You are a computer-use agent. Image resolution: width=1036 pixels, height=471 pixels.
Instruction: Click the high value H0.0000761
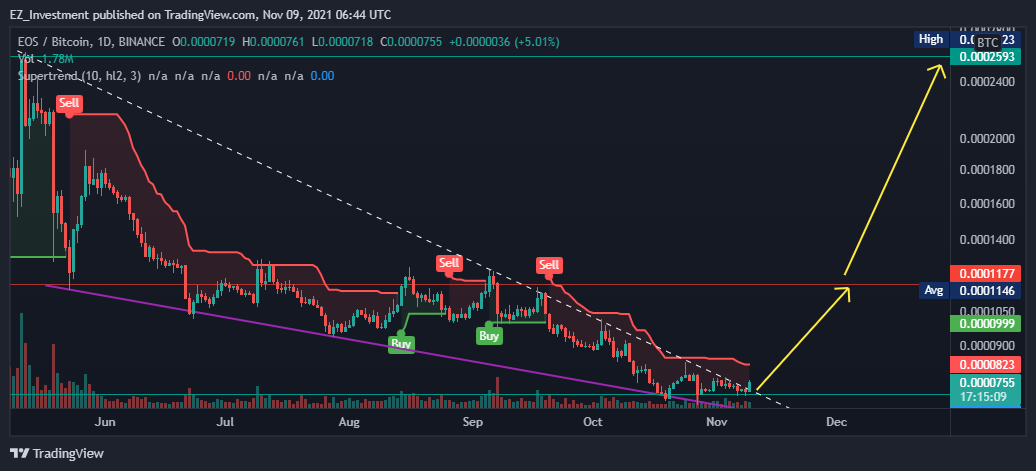(x=274, y=42)
